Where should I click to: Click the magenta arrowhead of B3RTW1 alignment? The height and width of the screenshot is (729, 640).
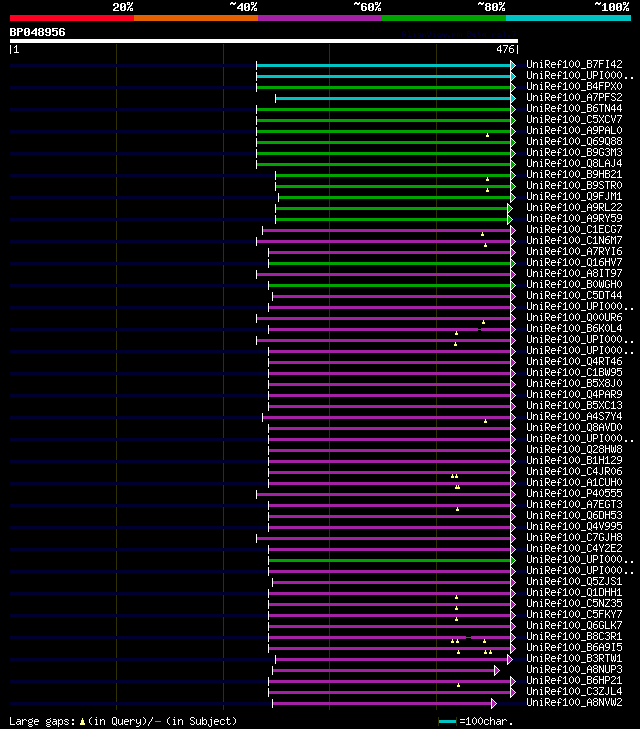510,659
